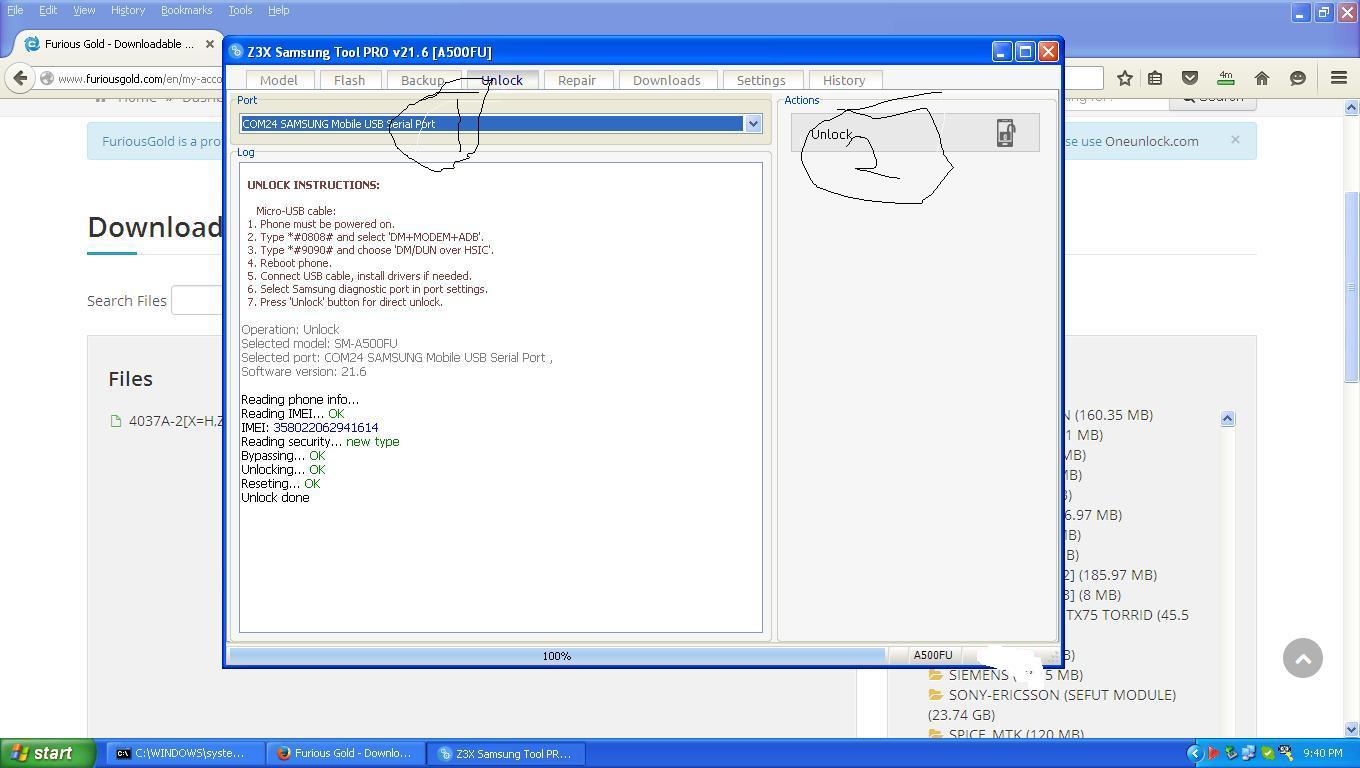This screenshot has height=768, width=1360.
Task: Switch to C:\WINDOWS\system taskbar item
Action: pos(185,753)
